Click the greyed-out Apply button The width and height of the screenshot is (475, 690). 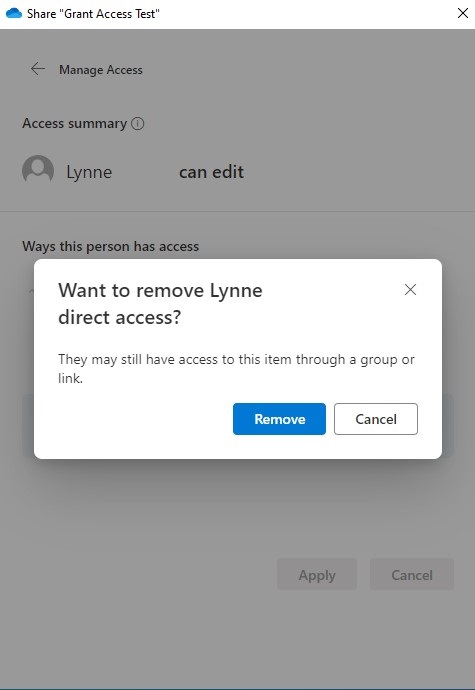317,574
